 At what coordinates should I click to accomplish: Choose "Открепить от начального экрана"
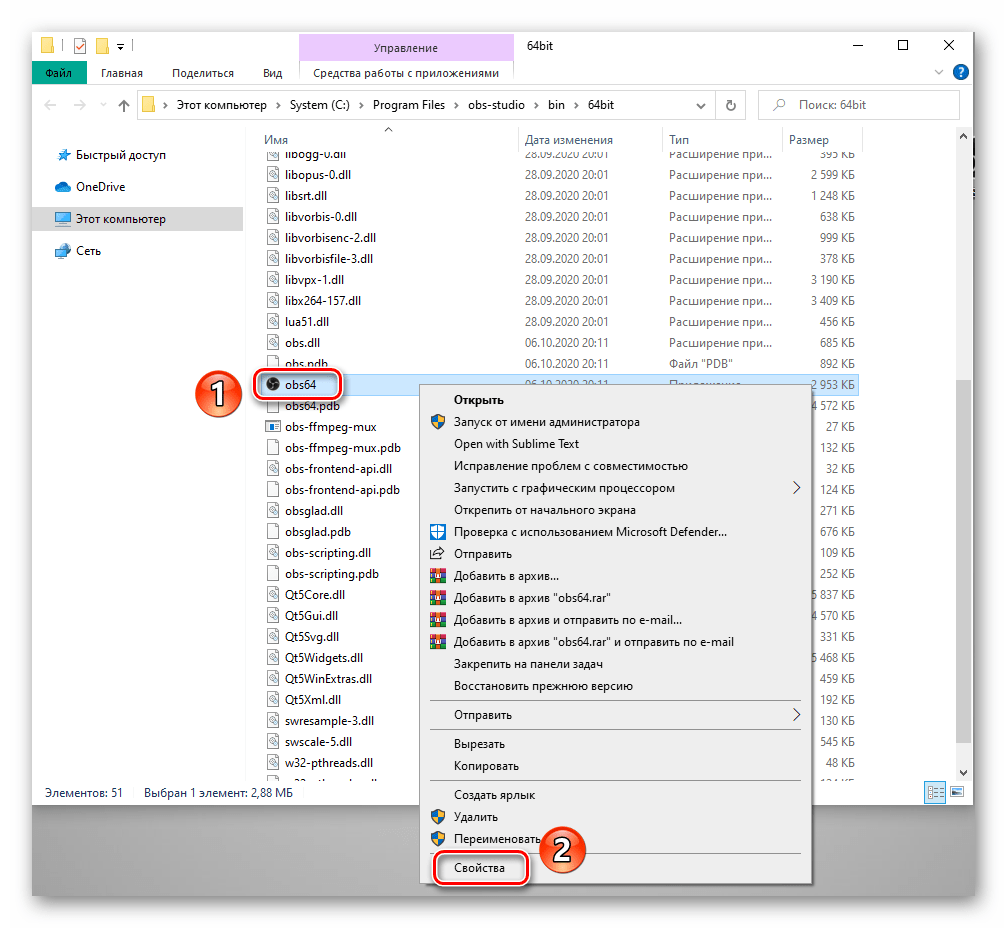(x=545, y=510)
